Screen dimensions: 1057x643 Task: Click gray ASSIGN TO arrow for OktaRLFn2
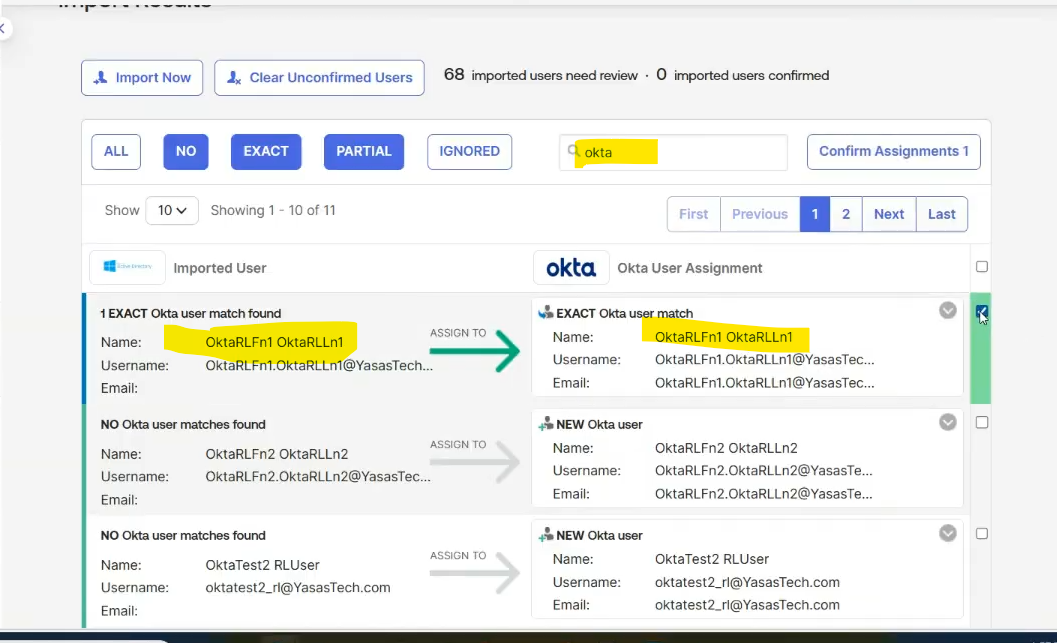[475, 462]
